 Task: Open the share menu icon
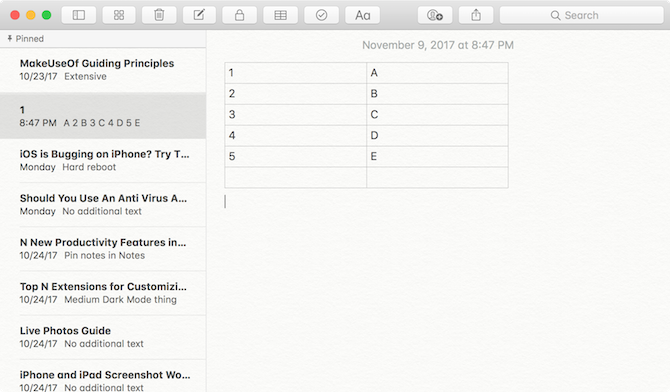pyautogui.click(x=476, y=15)
